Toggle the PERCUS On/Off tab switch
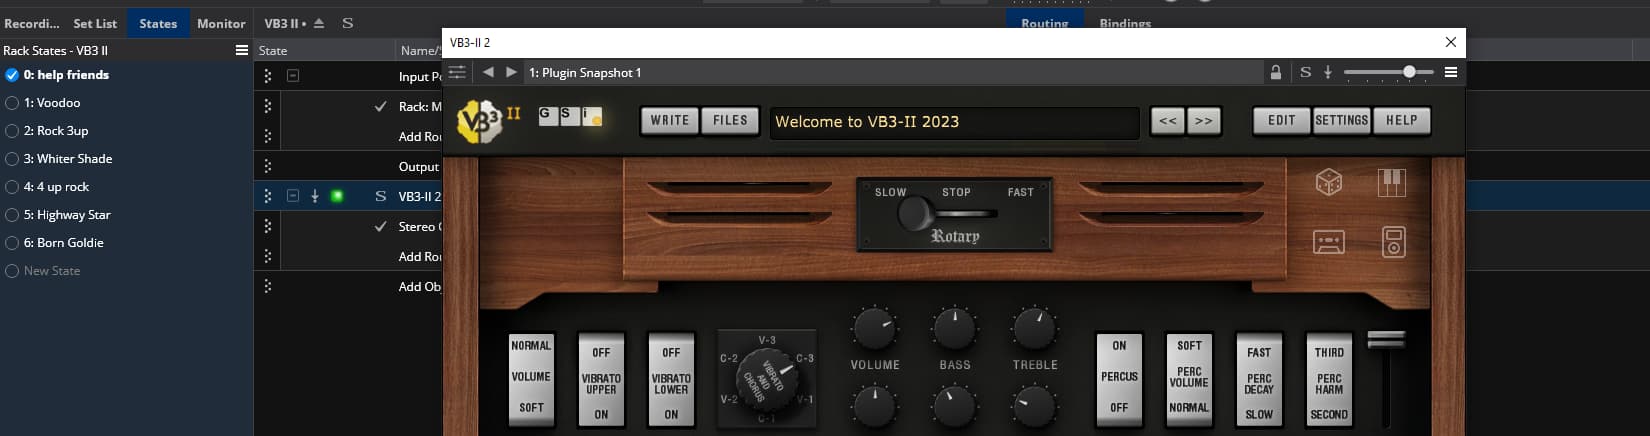 [1119, 378]
